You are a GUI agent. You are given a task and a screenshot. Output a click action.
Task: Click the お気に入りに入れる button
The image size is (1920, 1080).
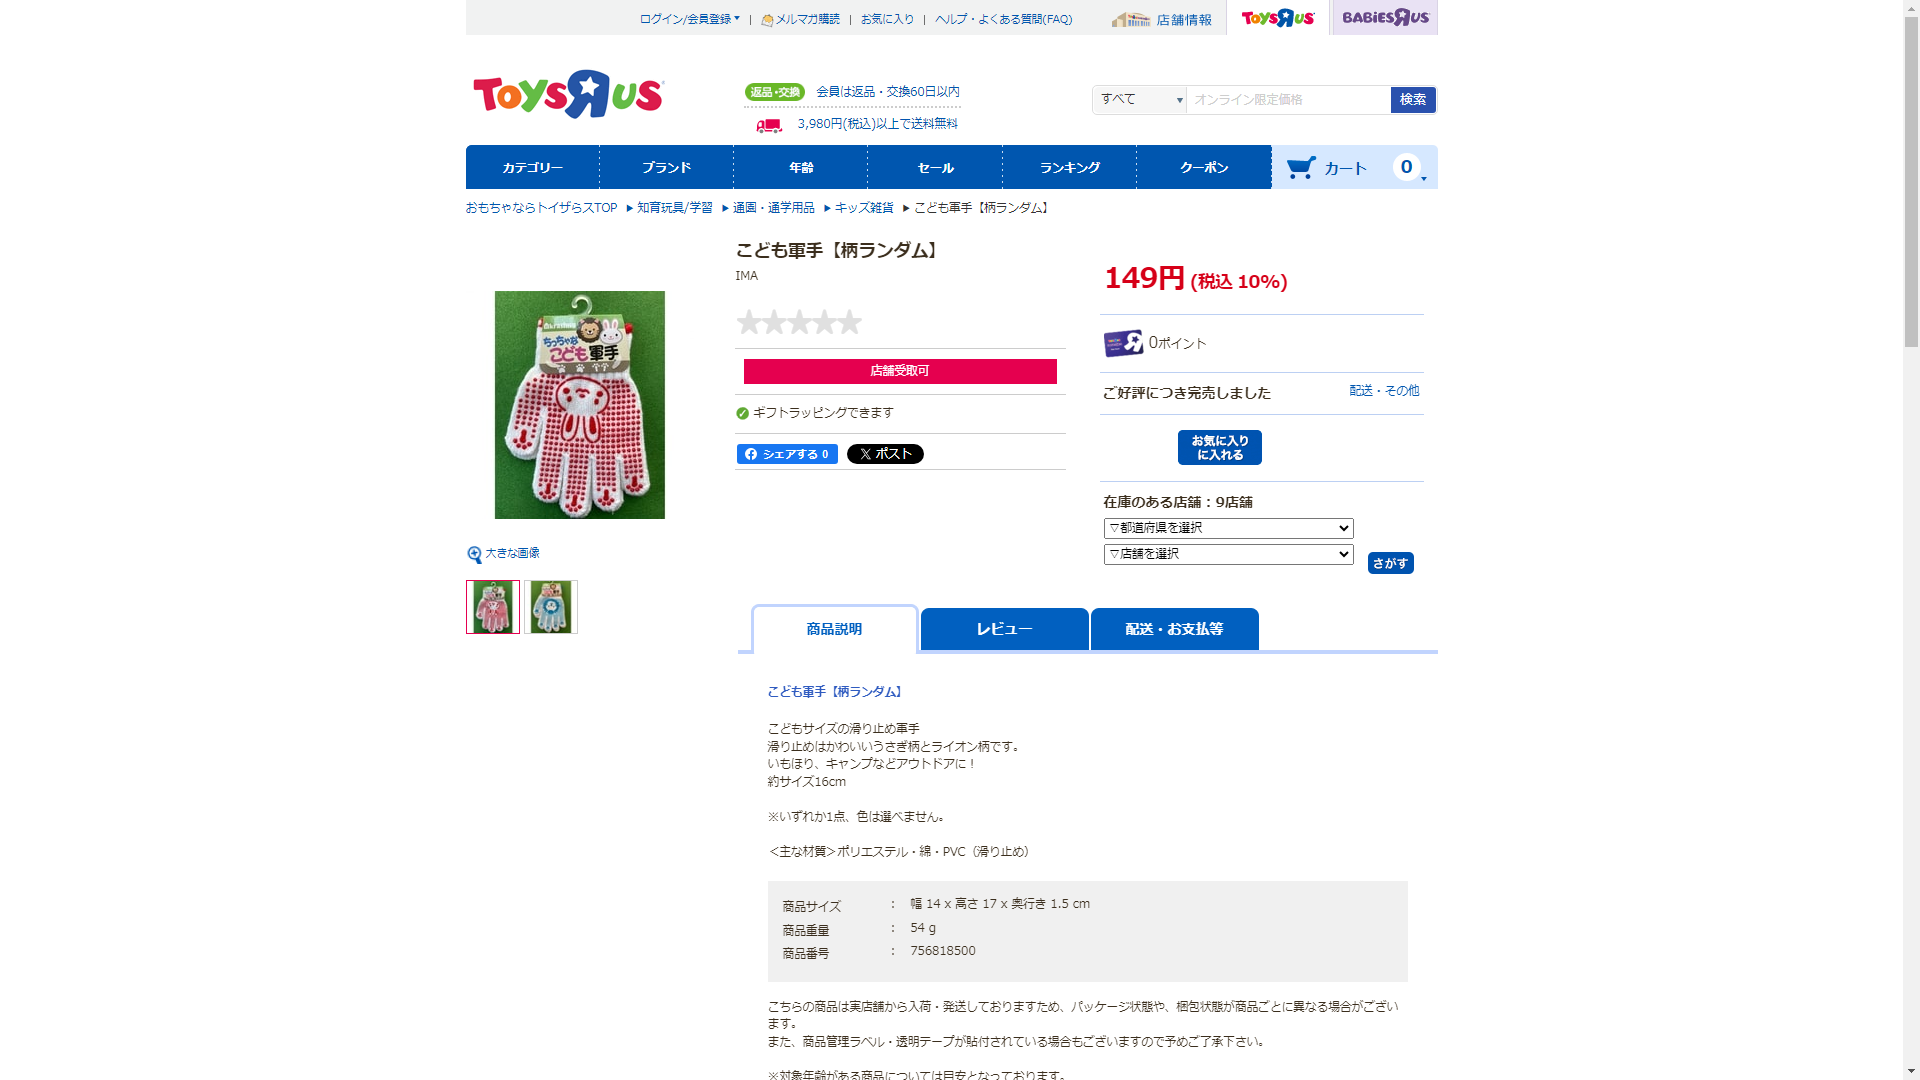pos(1219,447)
